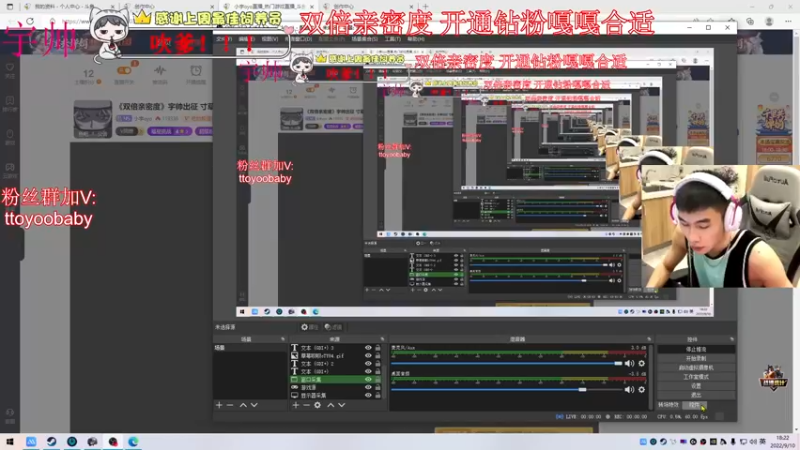Open the taskbar clock showing 18:22
This screenshot has width=800, height=450.
[783, 442]
